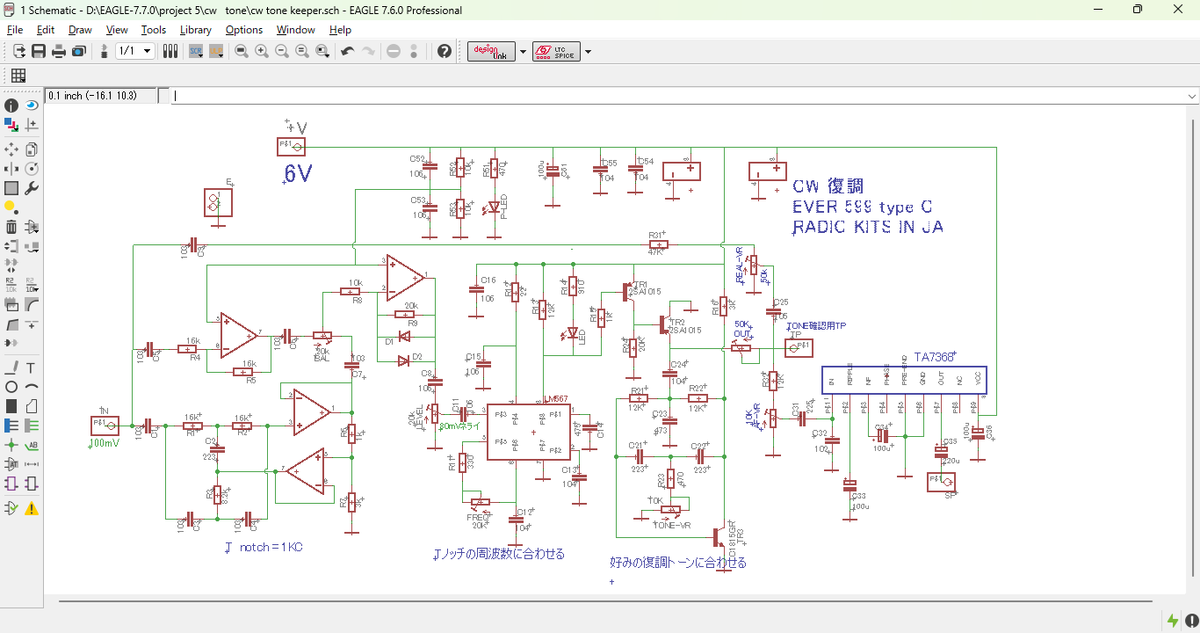
Task: Open the sheet 1/1 dropdown
Action: click(x=148, y=51)
